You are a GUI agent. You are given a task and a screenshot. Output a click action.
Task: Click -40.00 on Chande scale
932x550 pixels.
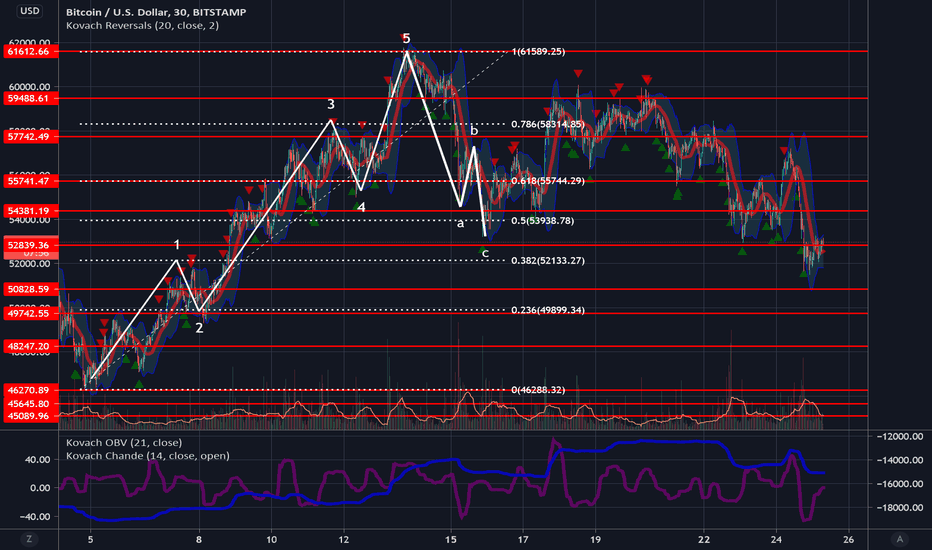(33, 517)
